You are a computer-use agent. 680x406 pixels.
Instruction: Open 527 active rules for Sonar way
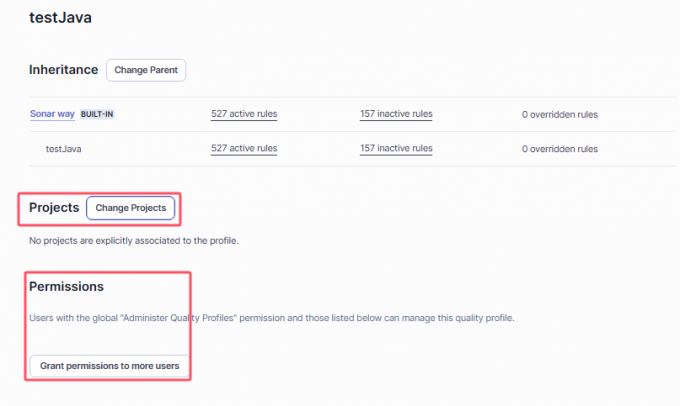[244, 114]
